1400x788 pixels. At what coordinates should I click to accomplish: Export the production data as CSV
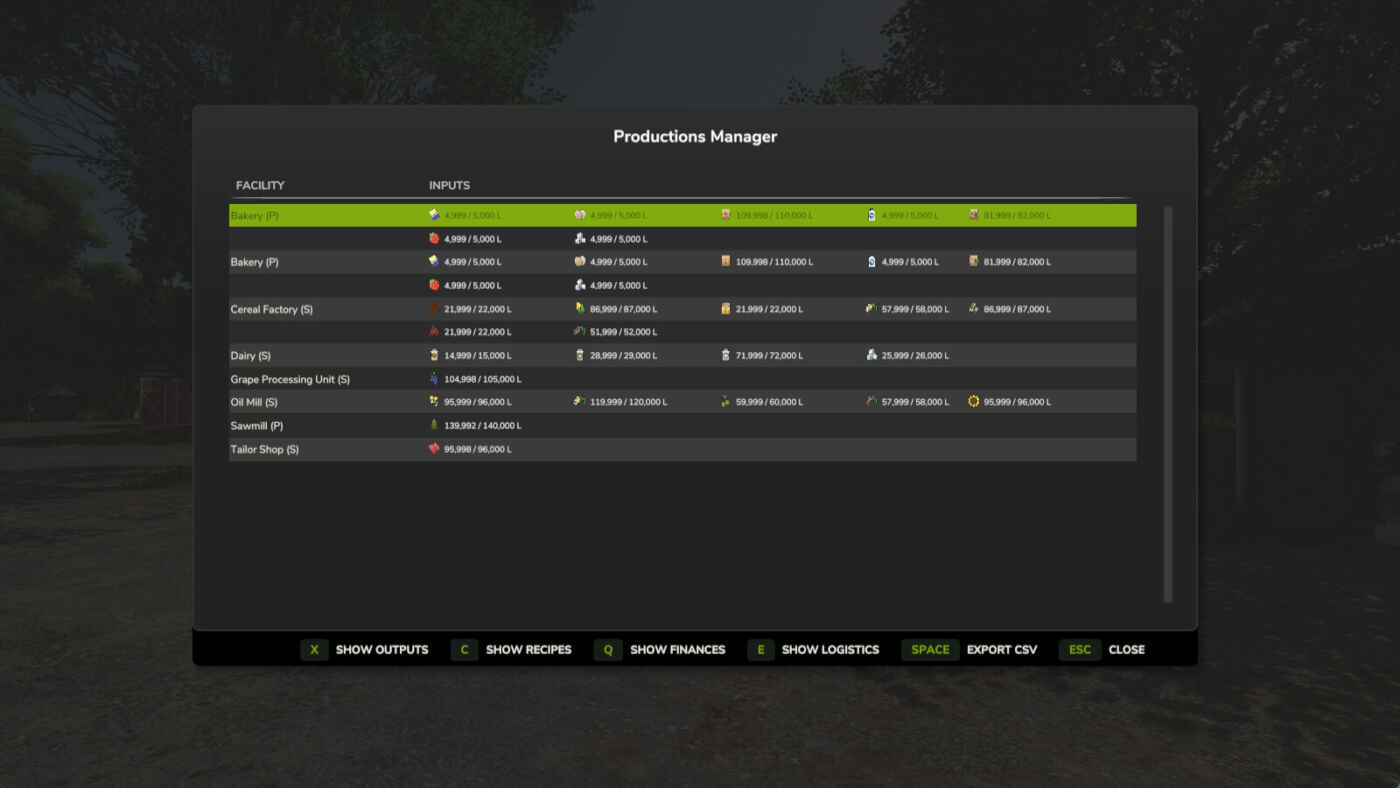(969, 650)
